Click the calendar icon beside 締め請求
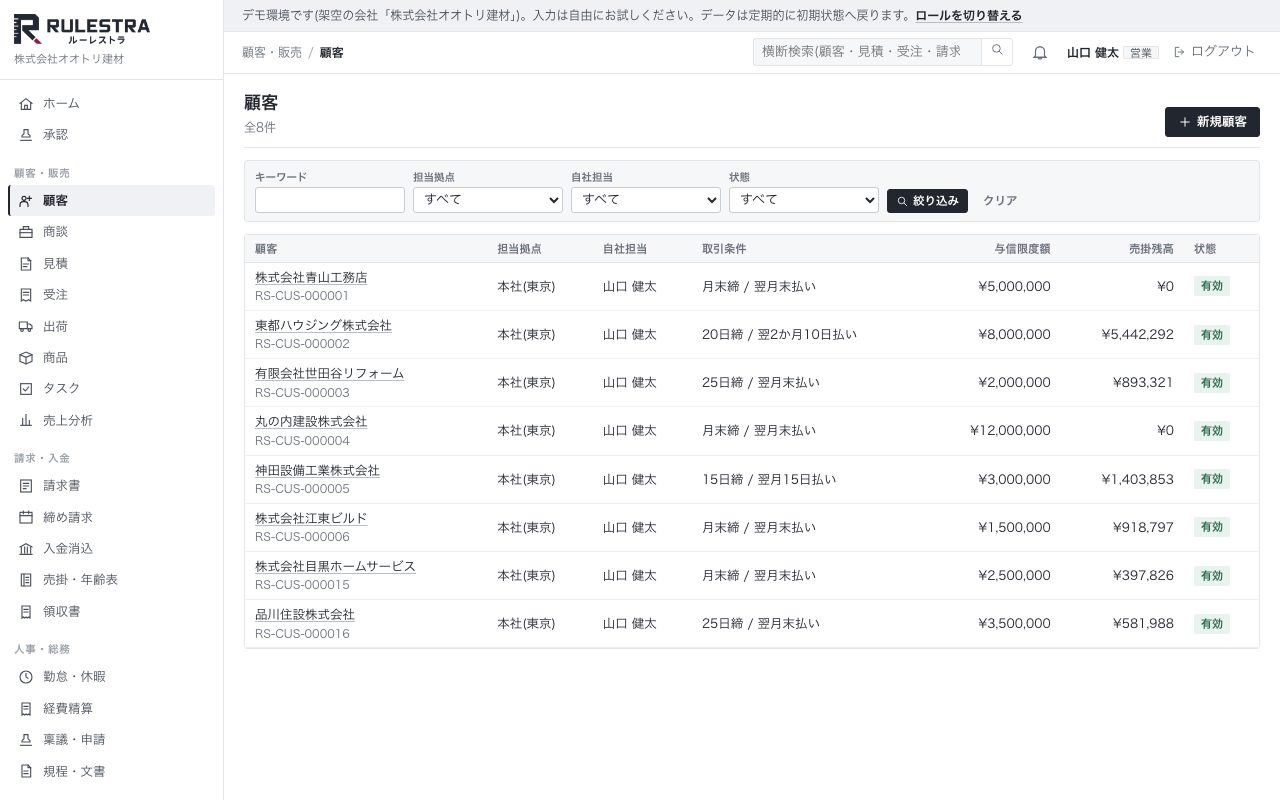Viewport: 1280px width, 800px height. [26, 518]
